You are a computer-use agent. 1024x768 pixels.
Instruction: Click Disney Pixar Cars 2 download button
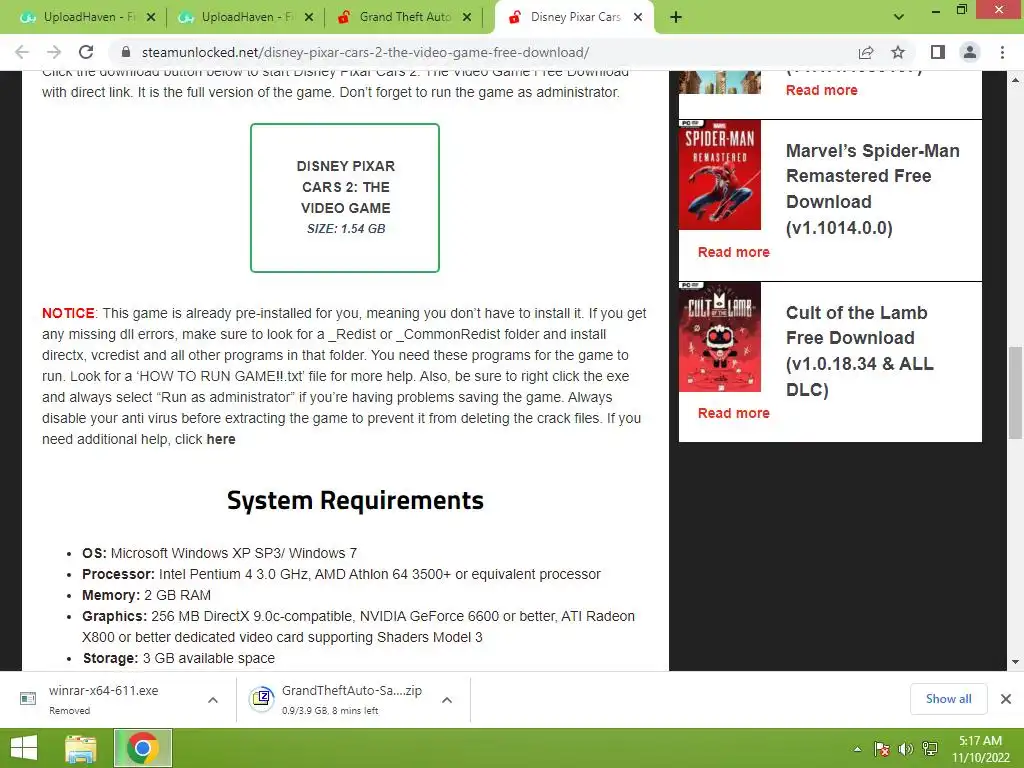click(x=345, y=197)
